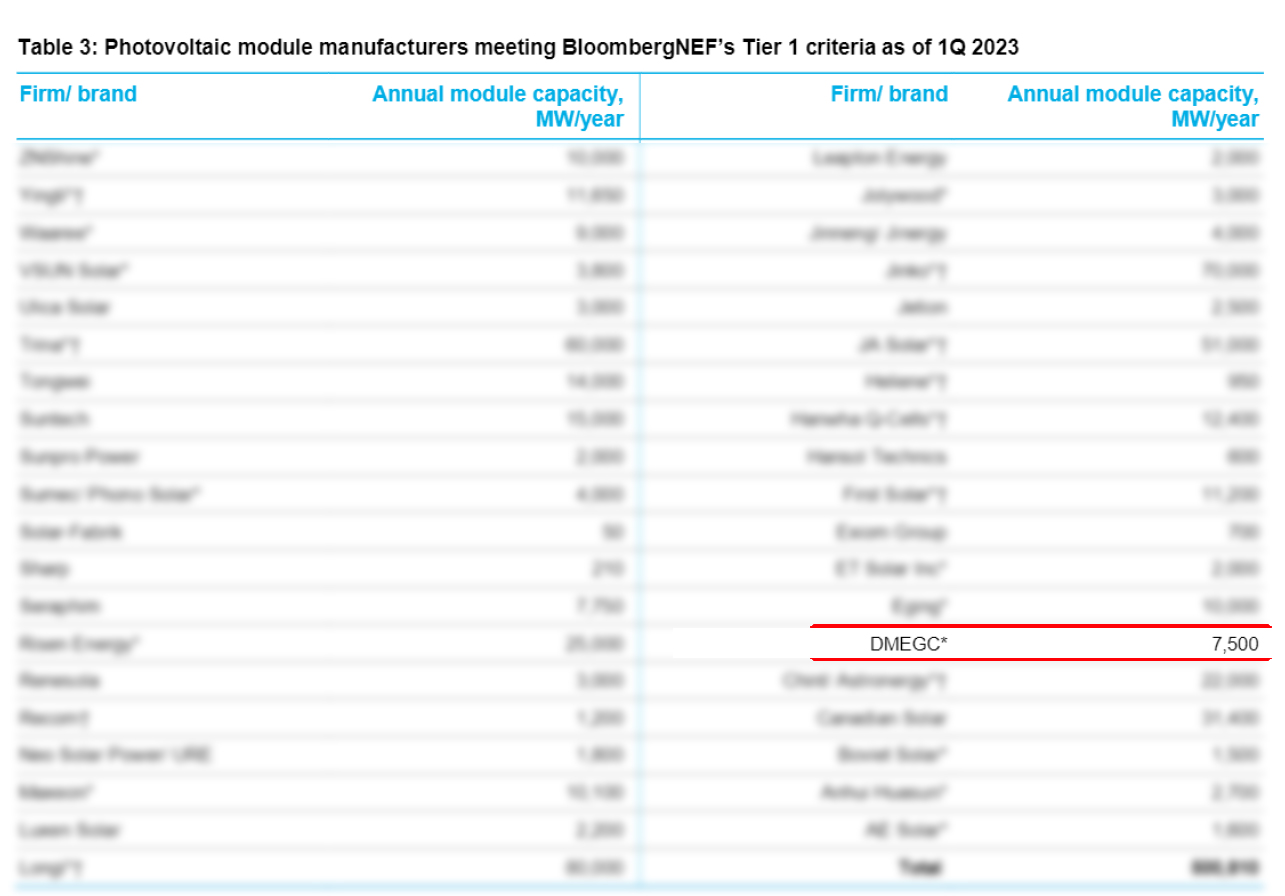Click the first Annual module capacity column header
The width and height of the screenshot is (1285, 896).
498,107
